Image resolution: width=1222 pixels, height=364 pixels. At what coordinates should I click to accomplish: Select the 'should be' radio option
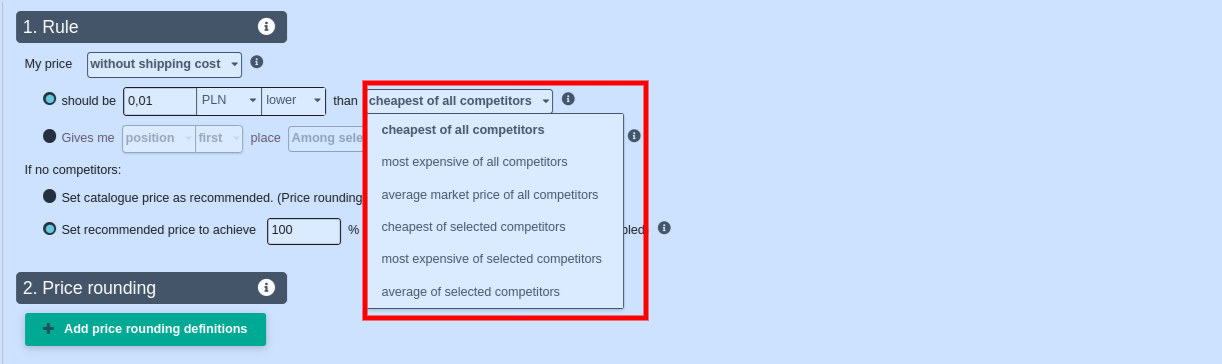(50, 99)
